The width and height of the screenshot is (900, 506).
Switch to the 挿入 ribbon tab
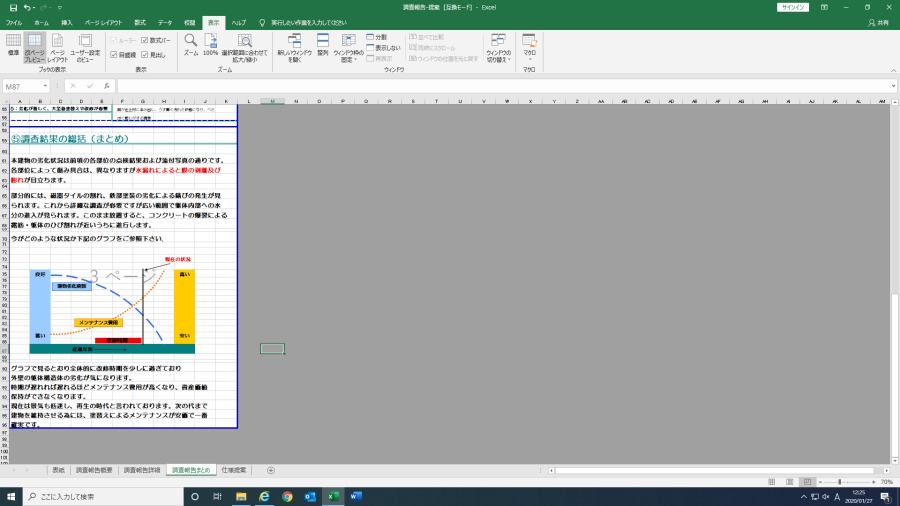(x=67, y=23)
